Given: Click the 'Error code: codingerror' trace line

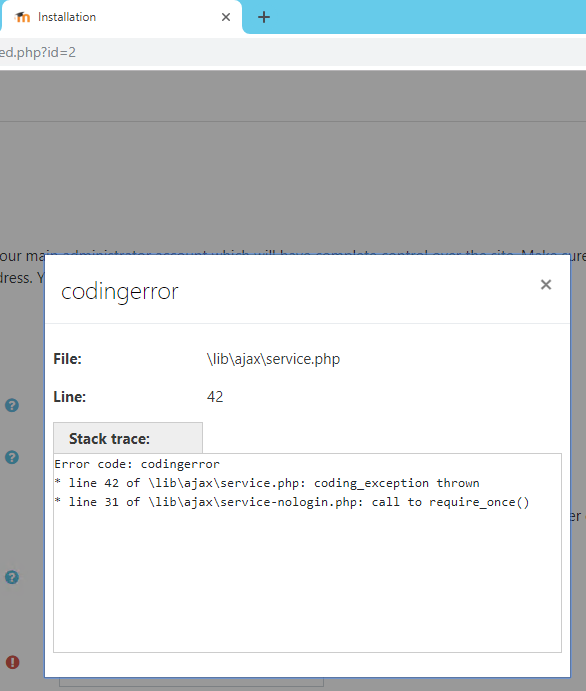Looking at the screenshot, I should click(137, 464).
